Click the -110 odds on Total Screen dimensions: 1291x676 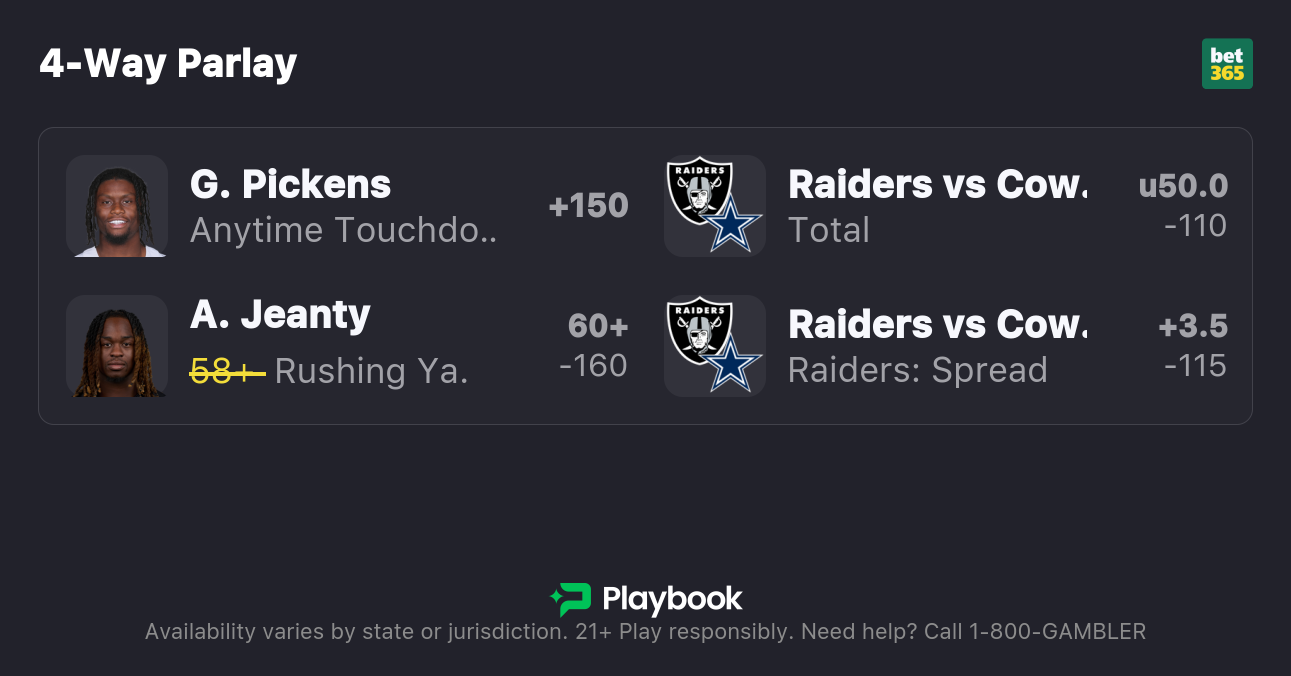[1195, 226]
